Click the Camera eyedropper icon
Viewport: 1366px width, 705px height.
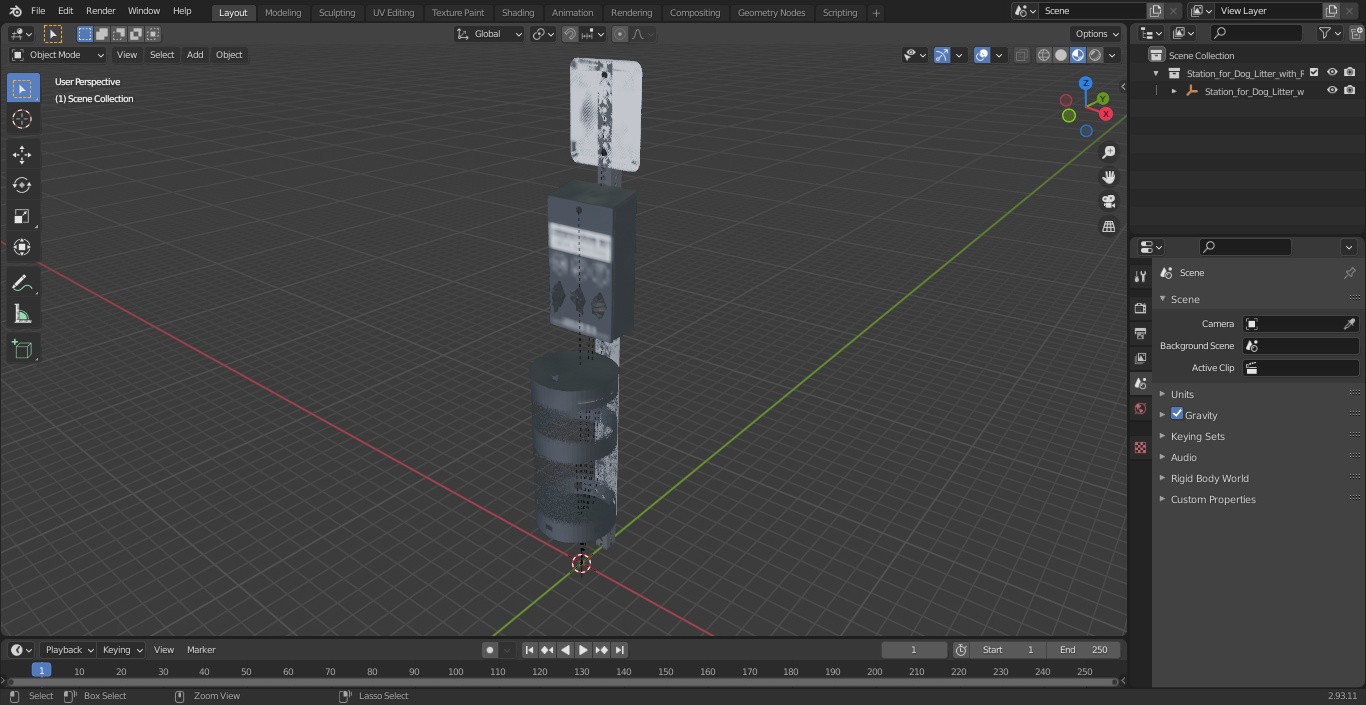[x=1349, y=324]
